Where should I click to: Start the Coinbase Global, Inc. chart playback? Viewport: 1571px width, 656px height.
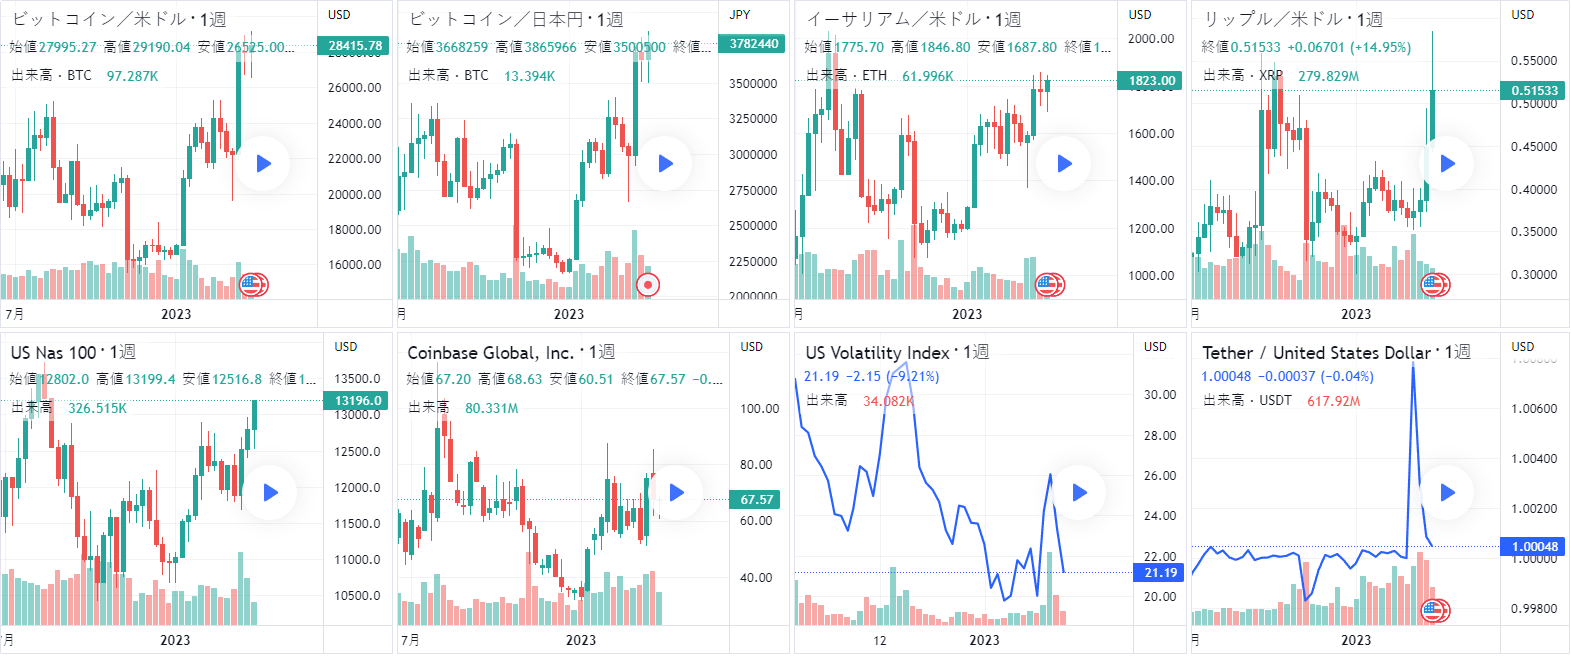point(676,492)
